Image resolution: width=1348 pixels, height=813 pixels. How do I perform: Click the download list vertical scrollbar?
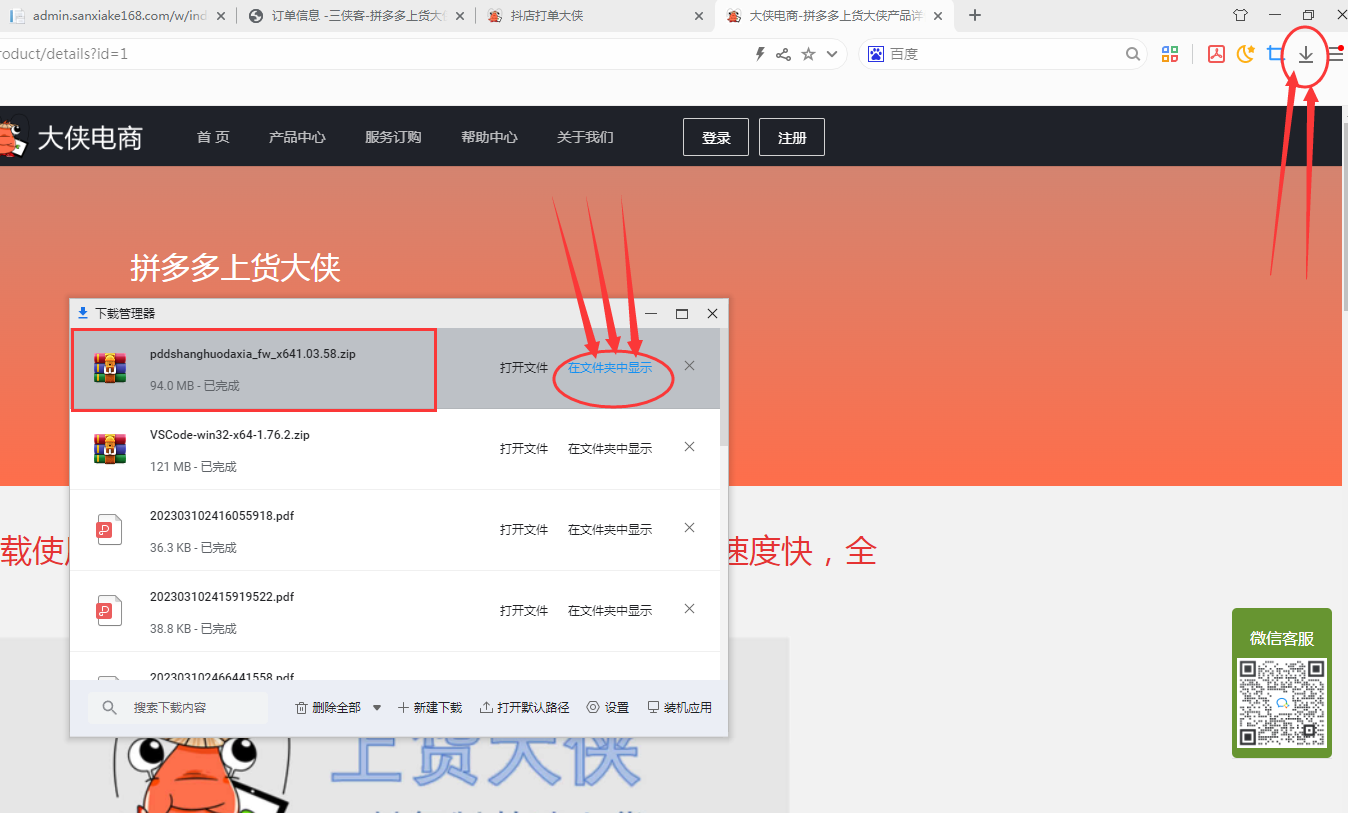click(724, 386)
